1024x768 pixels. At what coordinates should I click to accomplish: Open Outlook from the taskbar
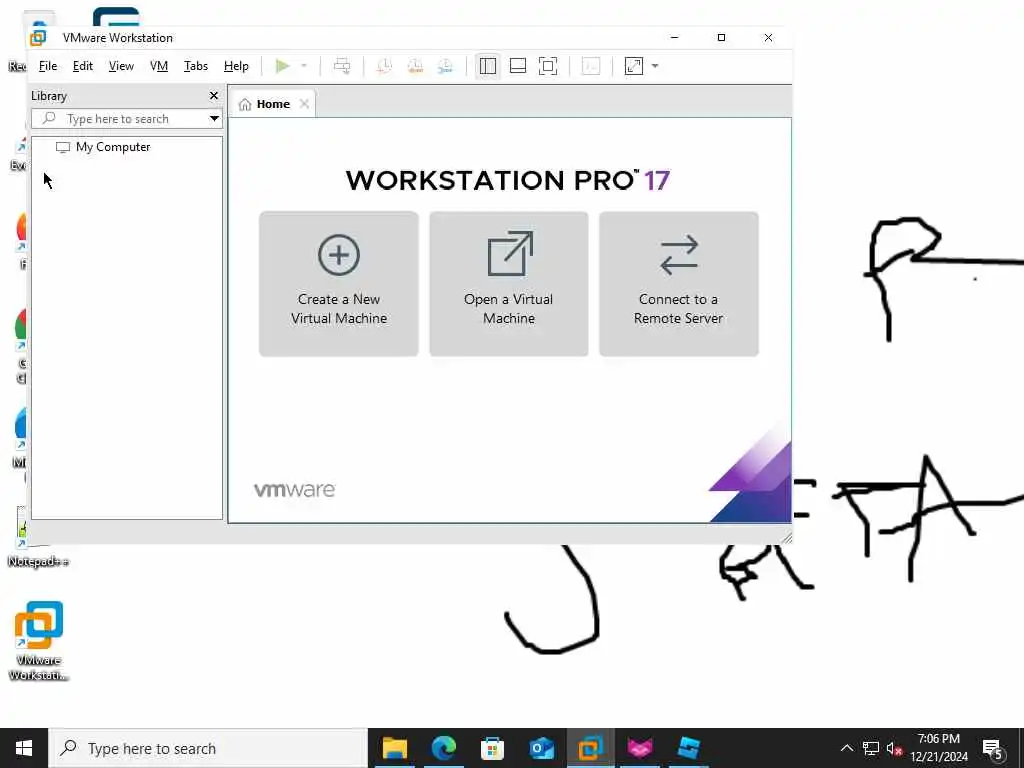(541, 748)
